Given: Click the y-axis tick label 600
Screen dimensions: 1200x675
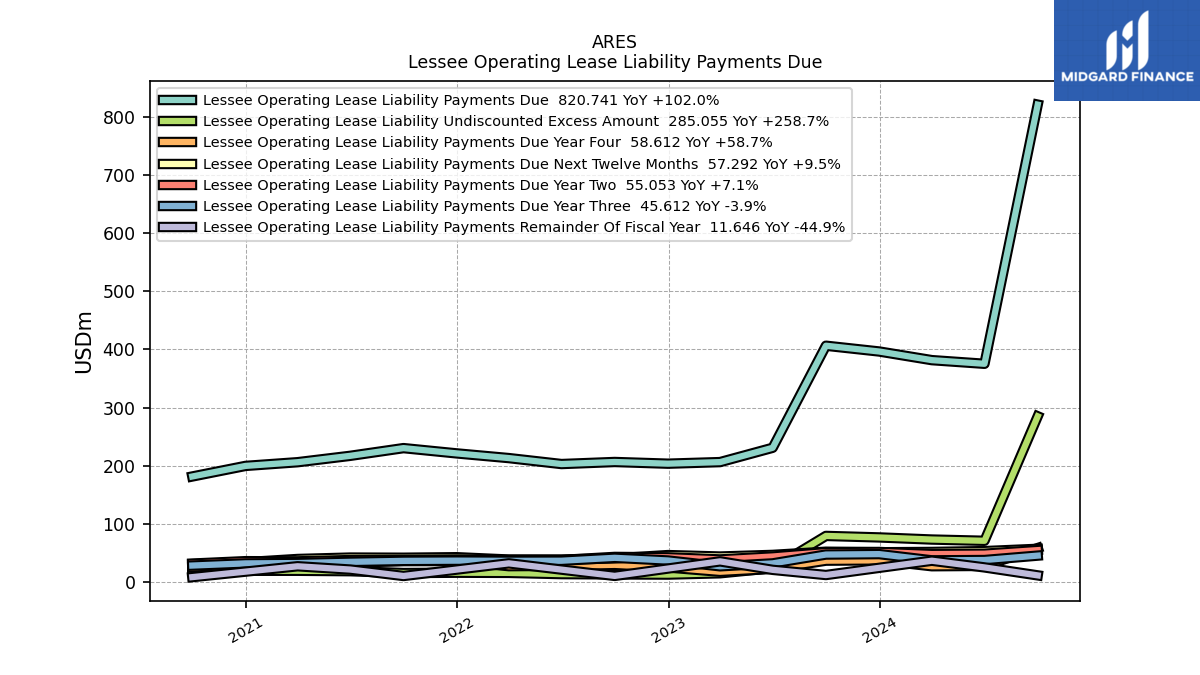Looking at the screenshot, I should 121,233.
